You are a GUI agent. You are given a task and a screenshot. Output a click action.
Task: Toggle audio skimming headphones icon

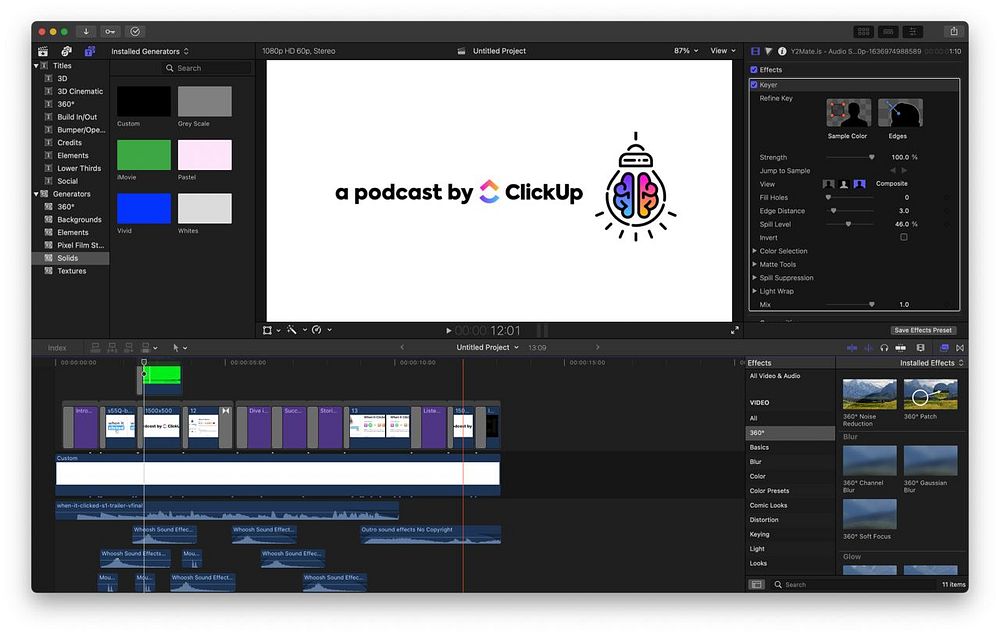point(884,348)
